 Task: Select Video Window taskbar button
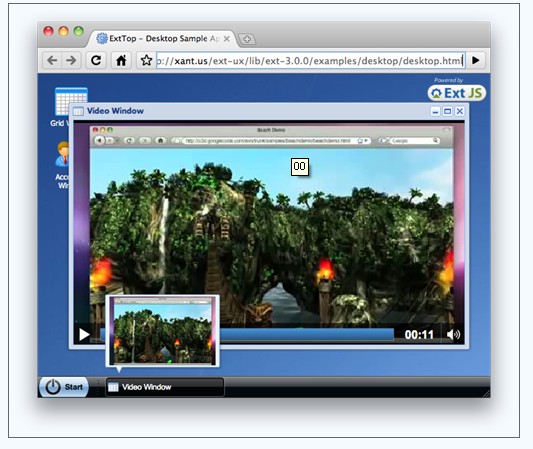165,387
